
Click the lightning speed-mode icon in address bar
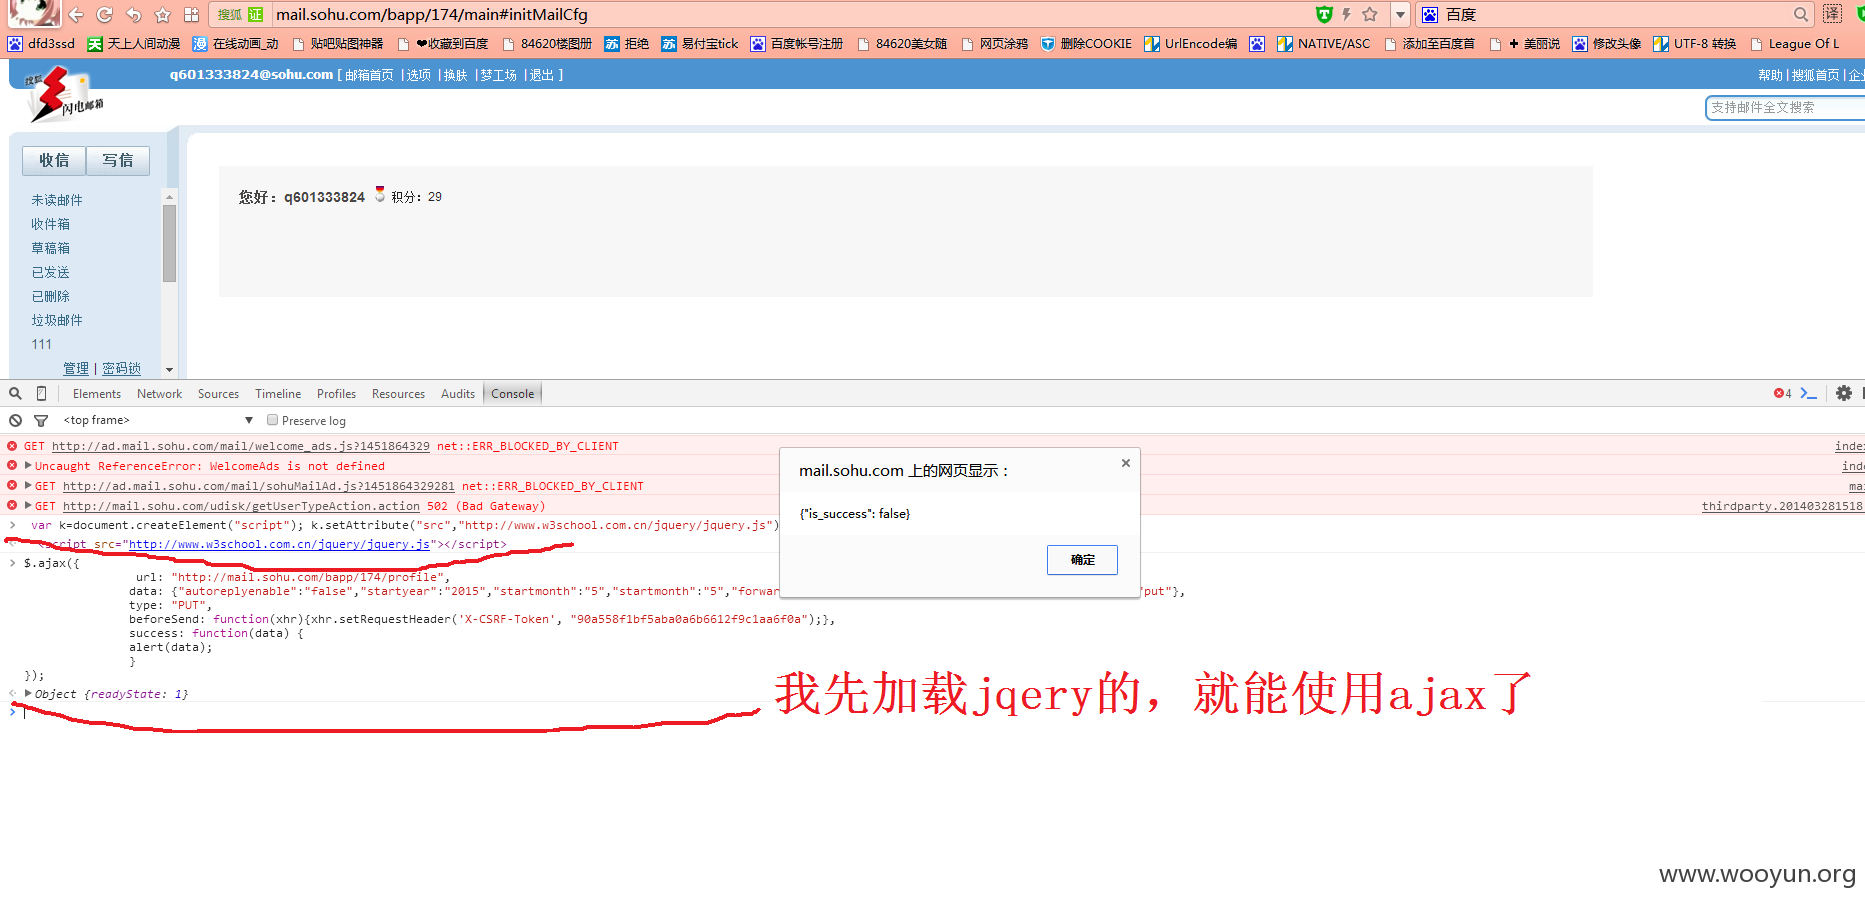[1346, 14]
